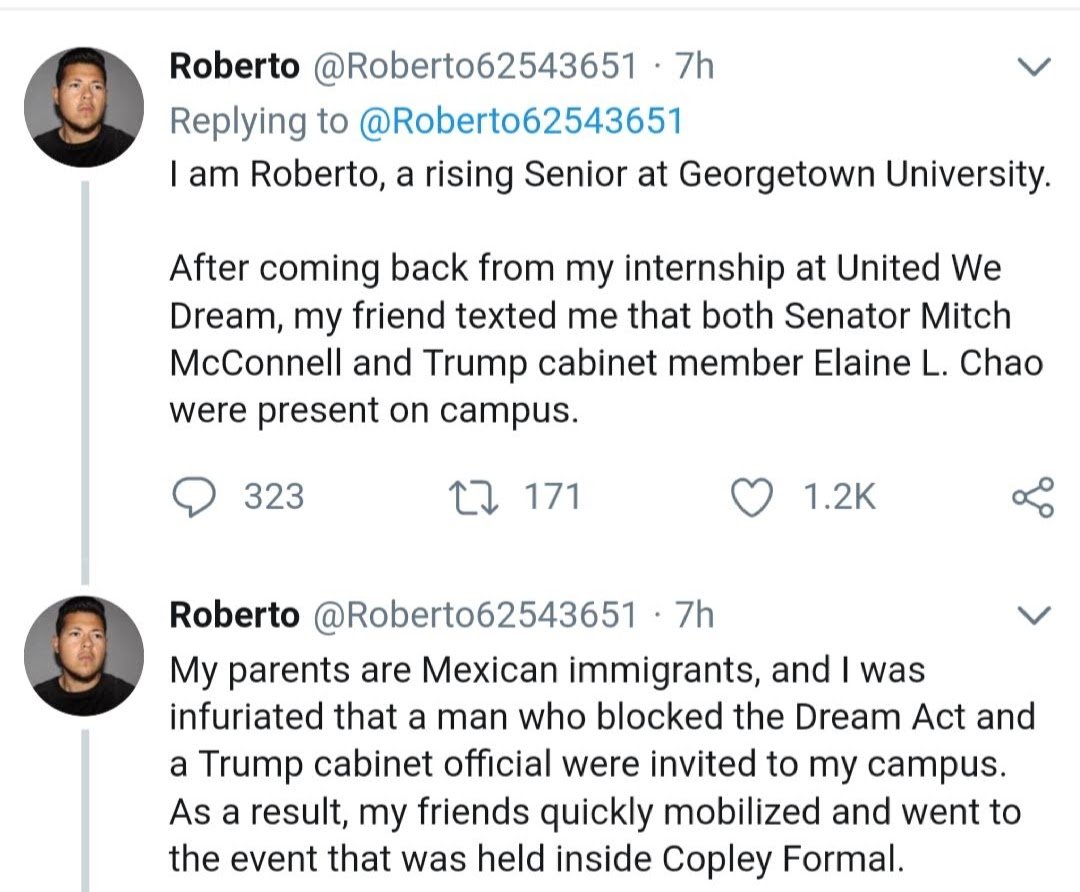Click the 1.2K likes count
Image resolution: width=1080 pixels, height=892 pixels.
[x=840, y=497]
